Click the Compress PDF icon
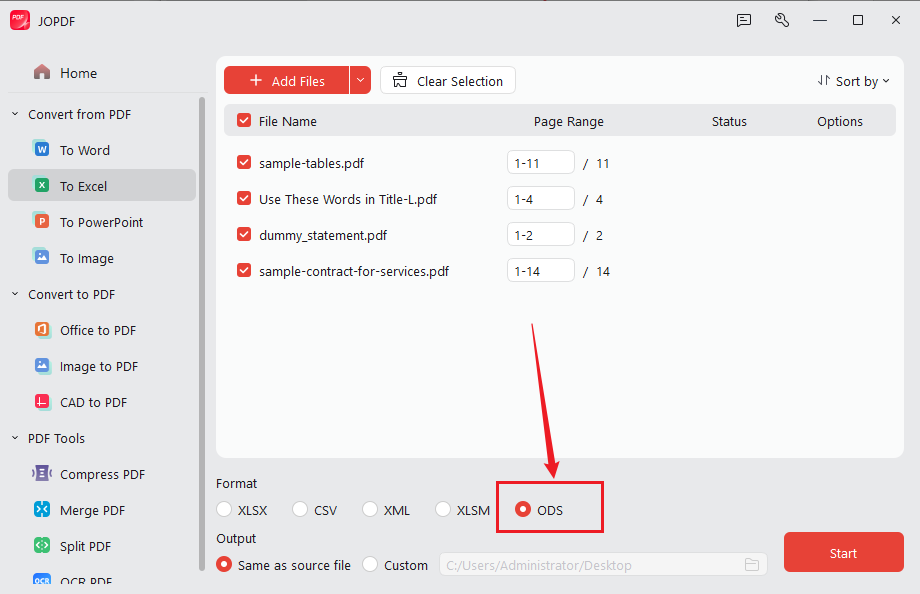The height and width of the screenshot is (594, 920). coord(42,473)
